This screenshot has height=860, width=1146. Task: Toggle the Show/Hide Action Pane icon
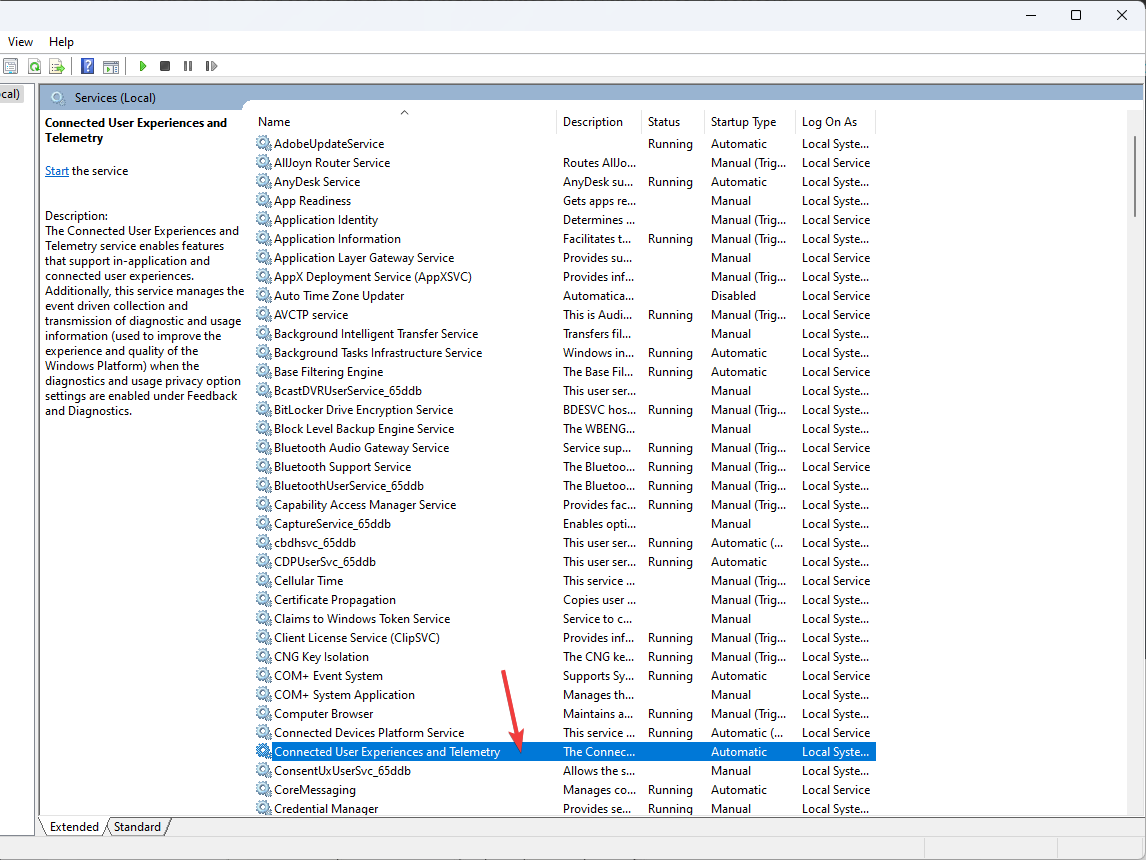tap(111, 66)
